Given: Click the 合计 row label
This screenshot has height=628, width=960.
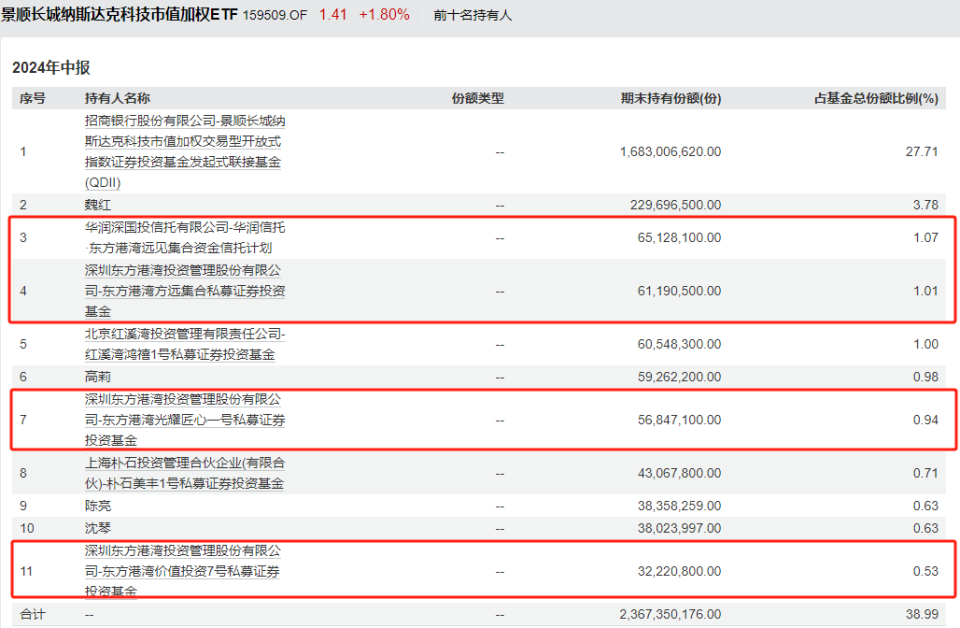Looking at the screenshot, I should pos(32,614).
